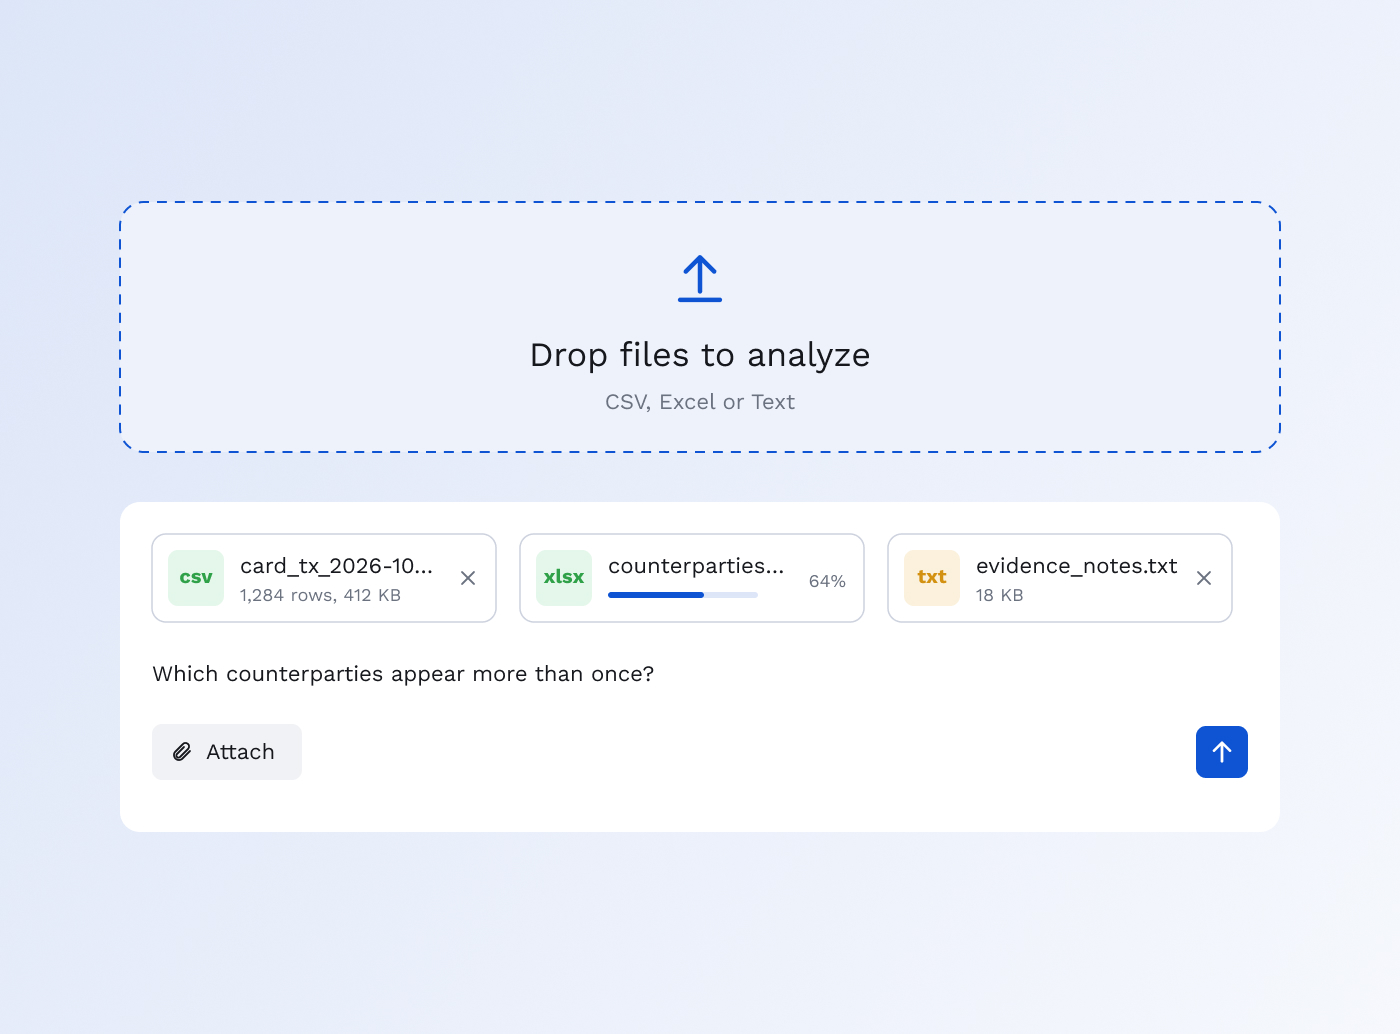Screen dimensions: 1400x1034
Task: Click the "CSV, Excel or Text" hint
Action: [x=700, y=402]
